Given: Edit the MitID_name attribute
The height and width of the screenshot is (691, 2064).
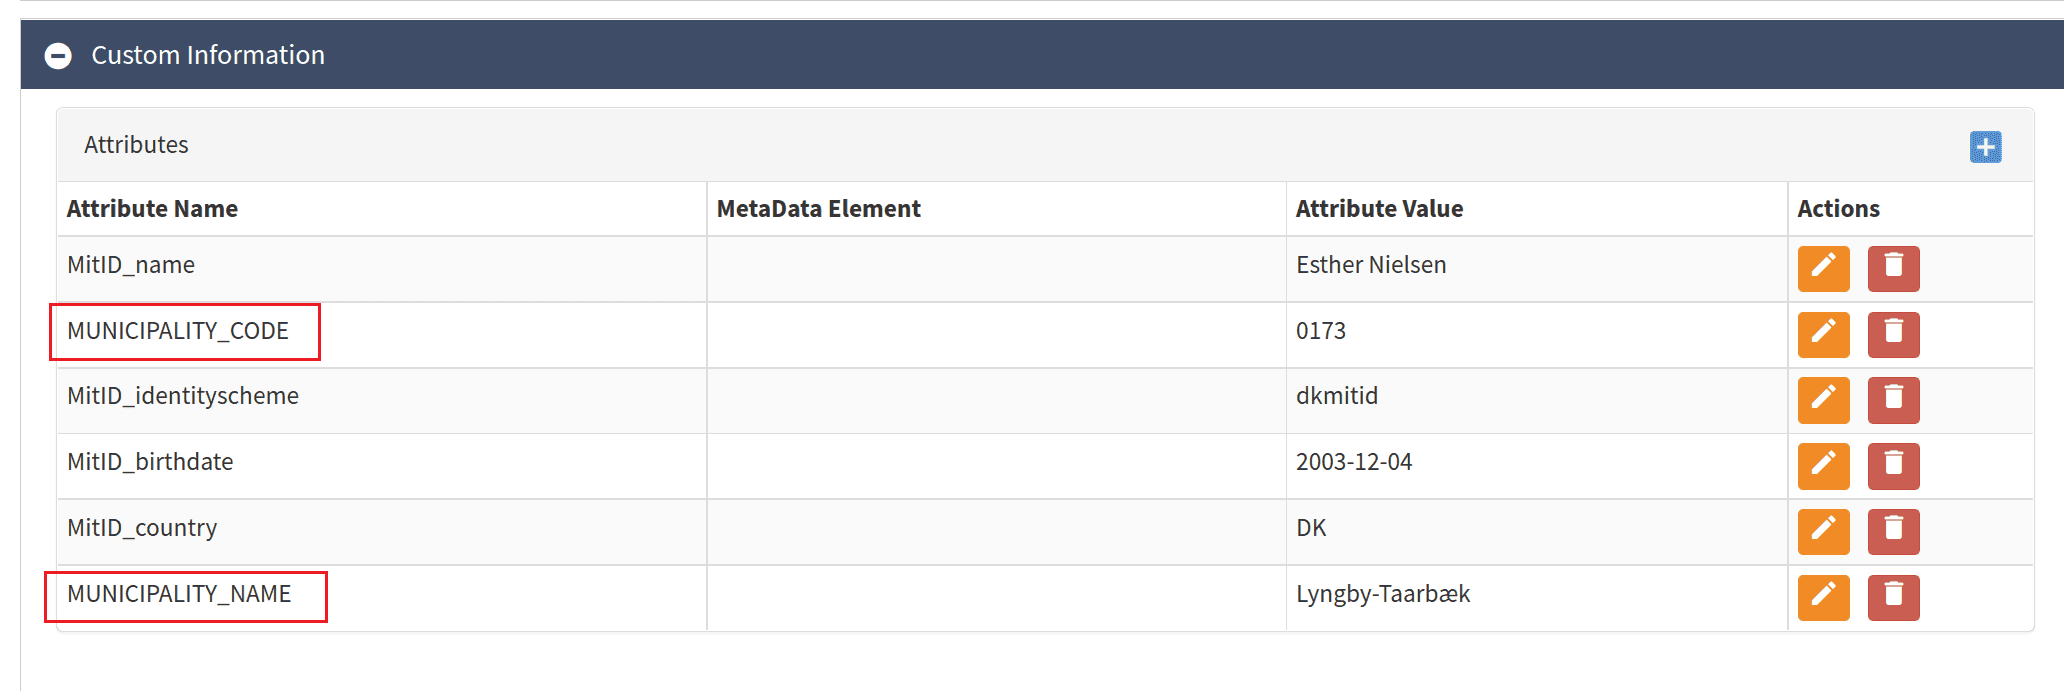Looking at the screenshot, I should (x=1823, y=268).
